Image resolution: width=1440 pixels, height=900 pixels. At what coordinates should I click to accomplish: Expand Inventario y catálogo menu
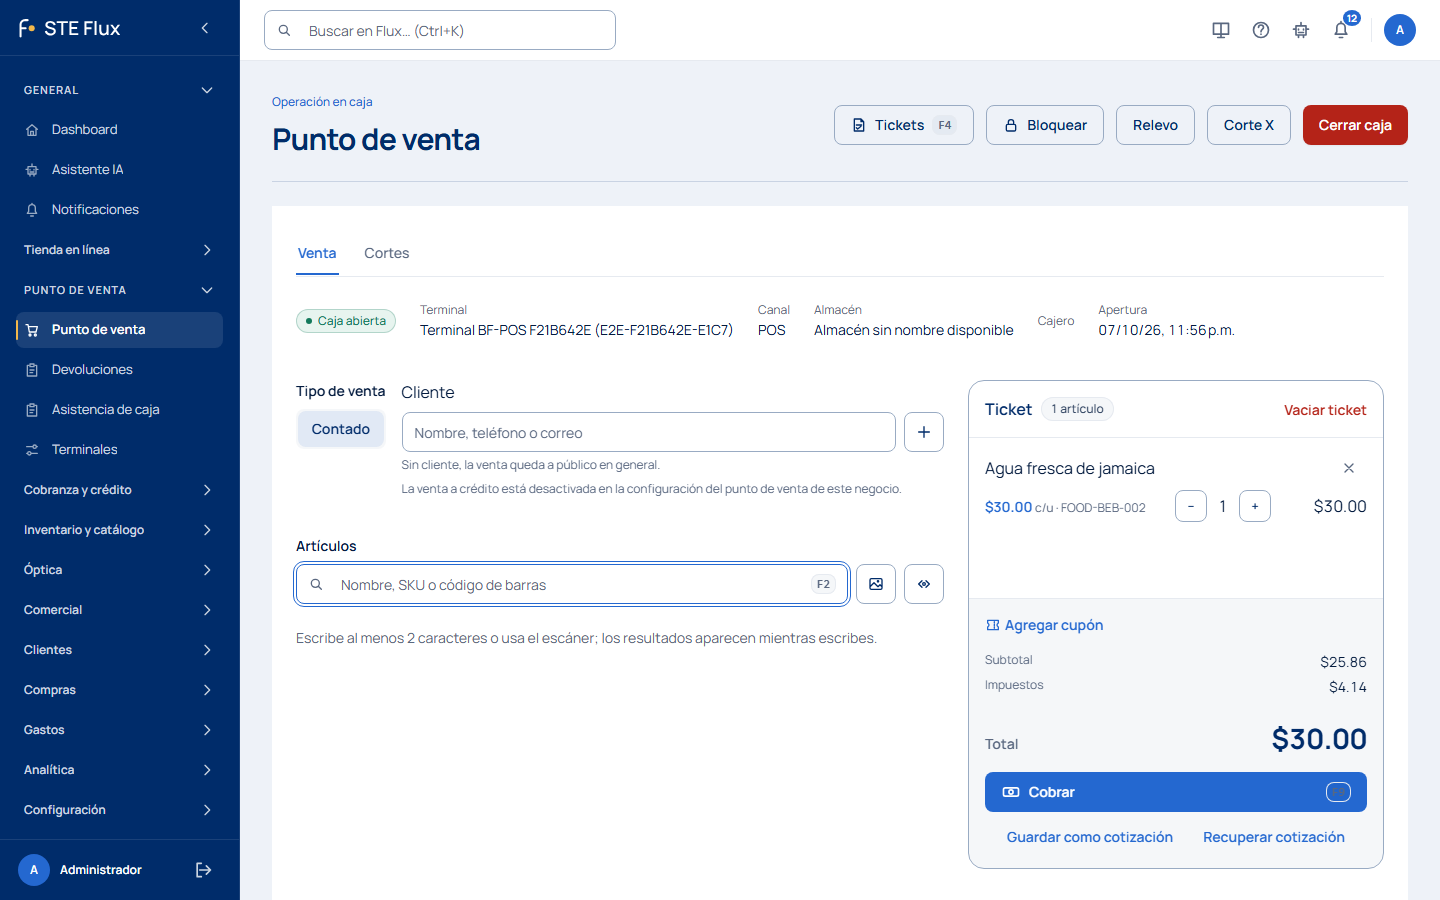(x=119, y=530)
